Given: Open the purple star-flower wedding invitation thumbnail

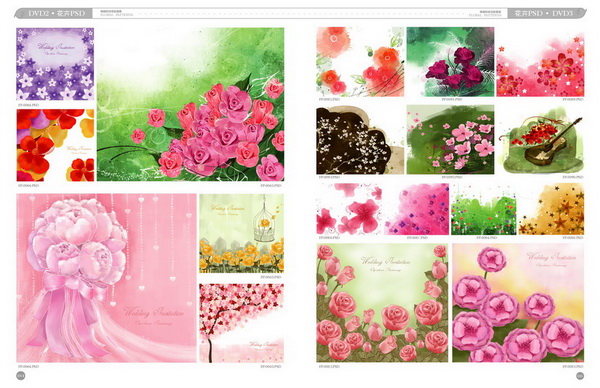Looking at the screenshot, I should click(x=55, y=64).
